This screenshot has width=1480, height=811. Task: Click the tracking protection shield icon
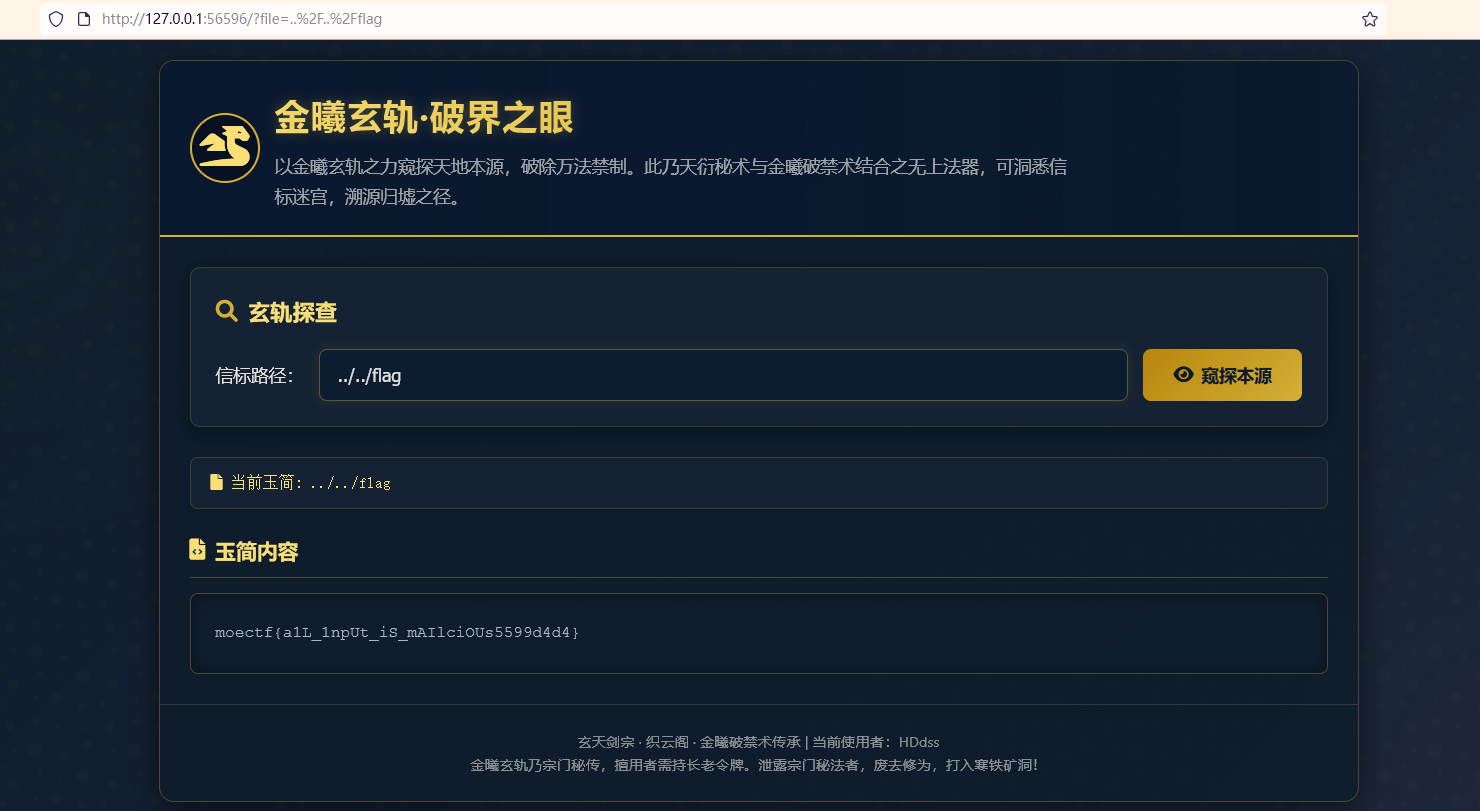[x=56, y=19]
